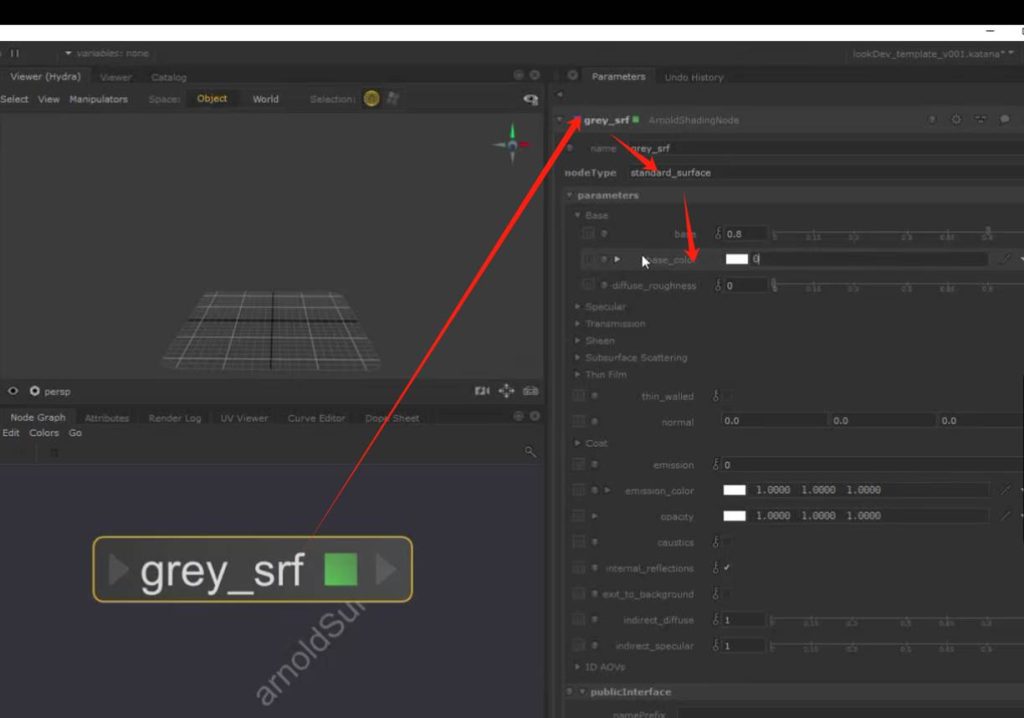Enable the thin_walled checkbox
Image resolution: width=1024 pixels, height=718 pixels.
coord(727,396)
